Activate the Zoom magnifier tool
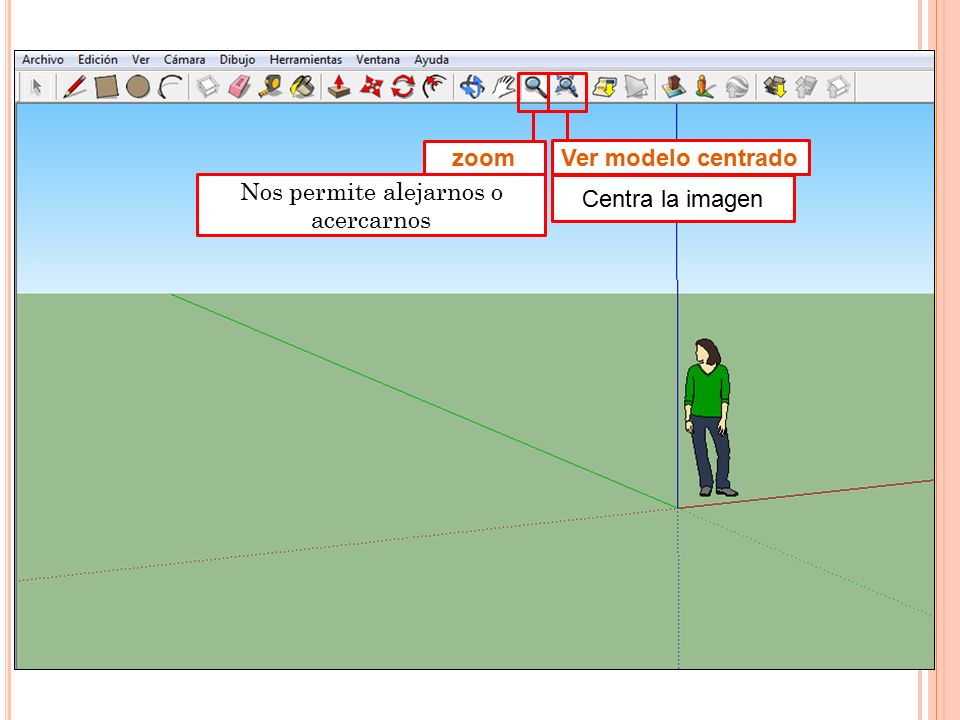 click(x=535, y=88)
